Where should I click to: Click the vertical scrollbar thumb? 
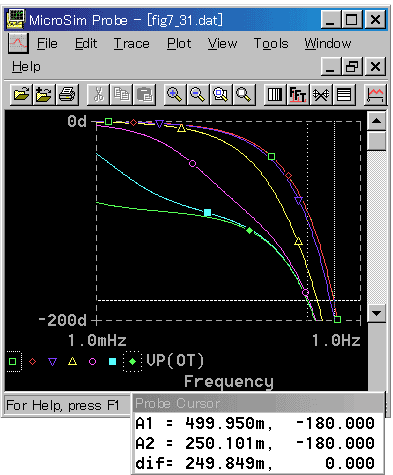pos(377,141)
